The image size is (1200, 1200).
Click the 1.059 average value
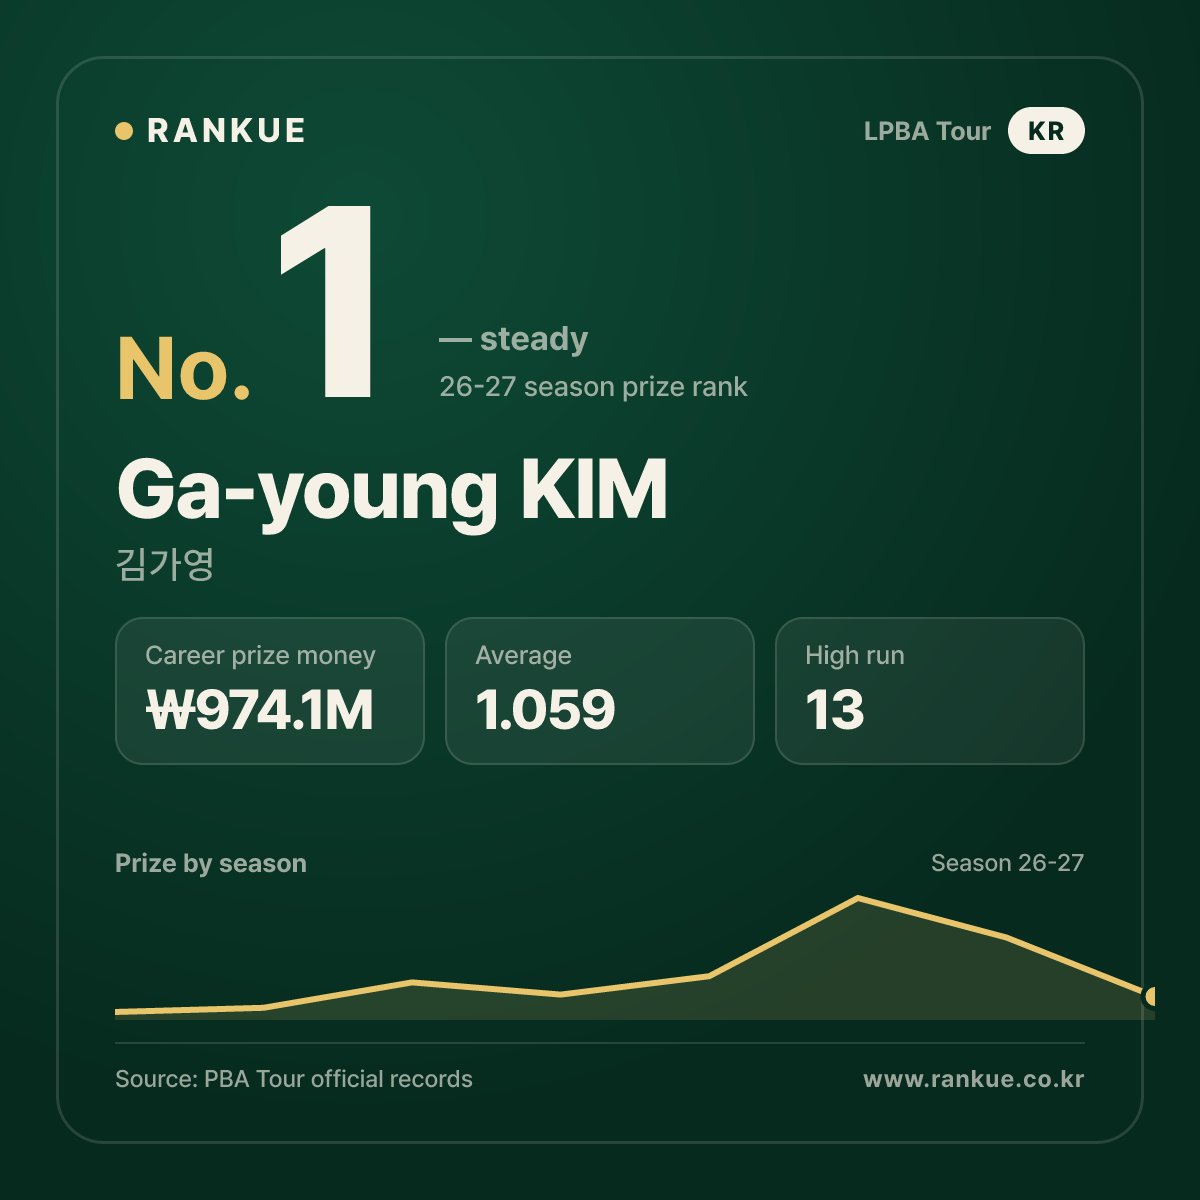pyautogui.click(x=545, y=710)
